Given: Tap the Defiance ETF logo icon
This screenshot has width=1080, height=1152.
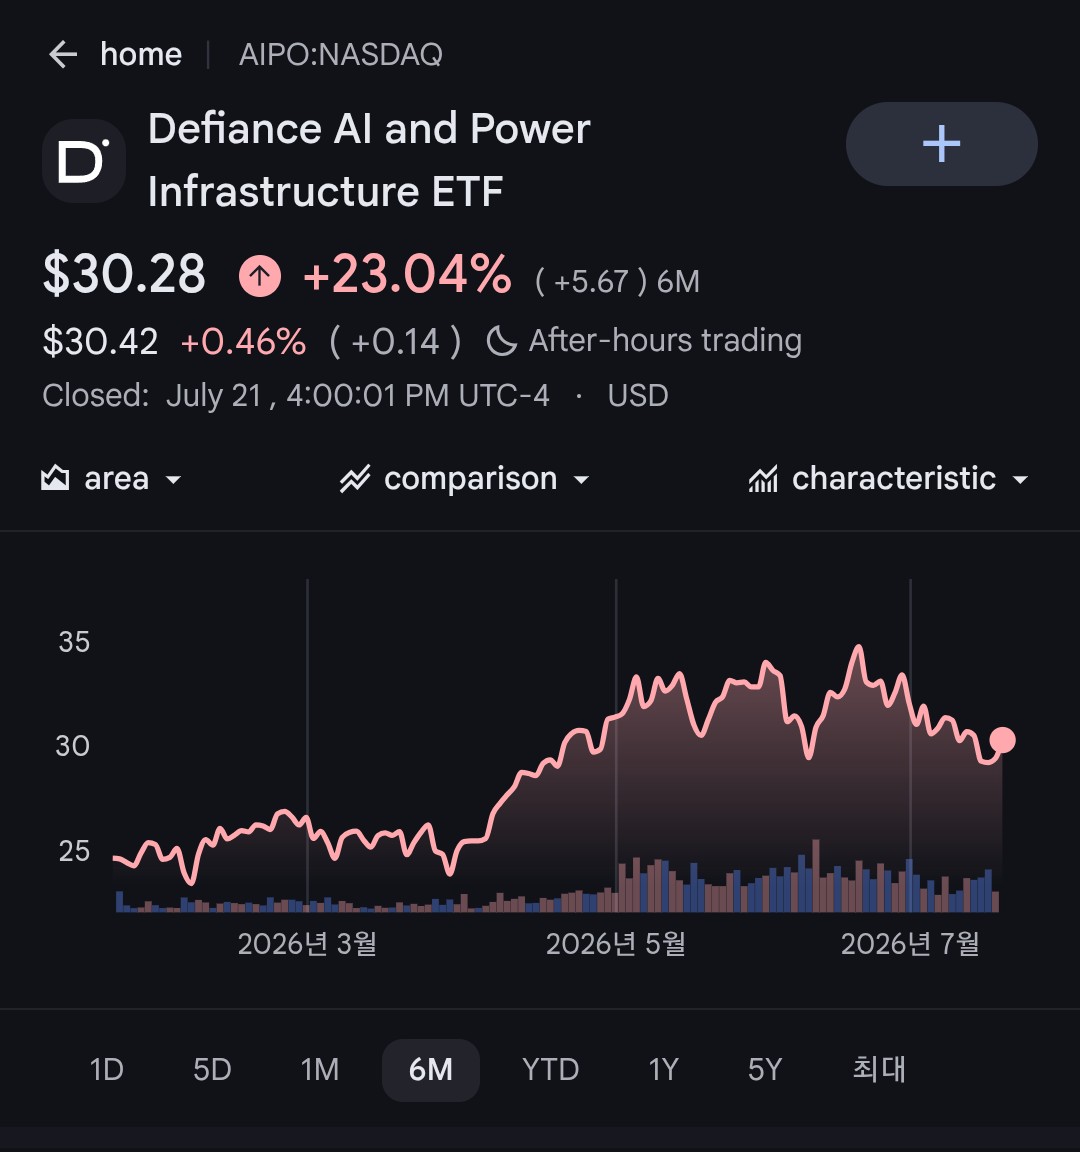Looking at the screenshot, I should (x=84, y=161).
